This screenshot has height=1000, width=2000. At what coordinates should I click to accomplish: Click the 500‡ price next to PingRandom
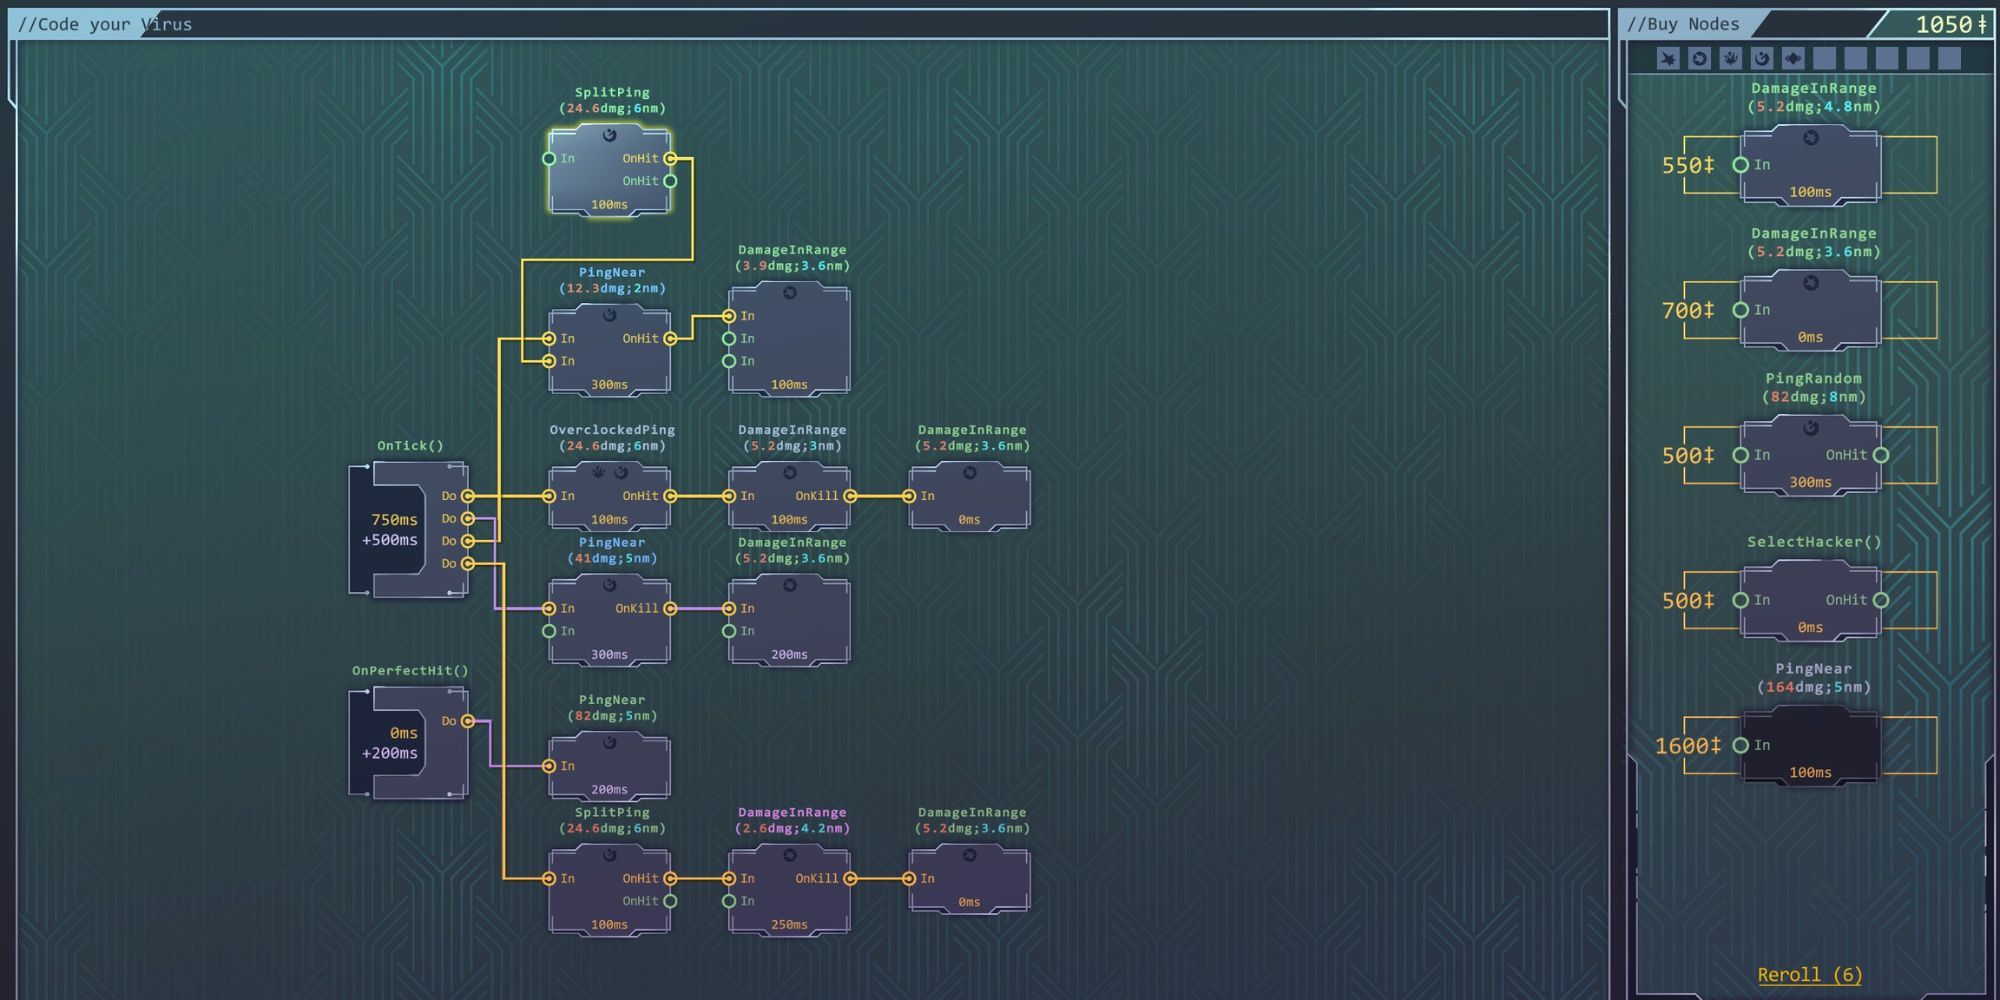pyautogui.click(x=1688, y=456)
